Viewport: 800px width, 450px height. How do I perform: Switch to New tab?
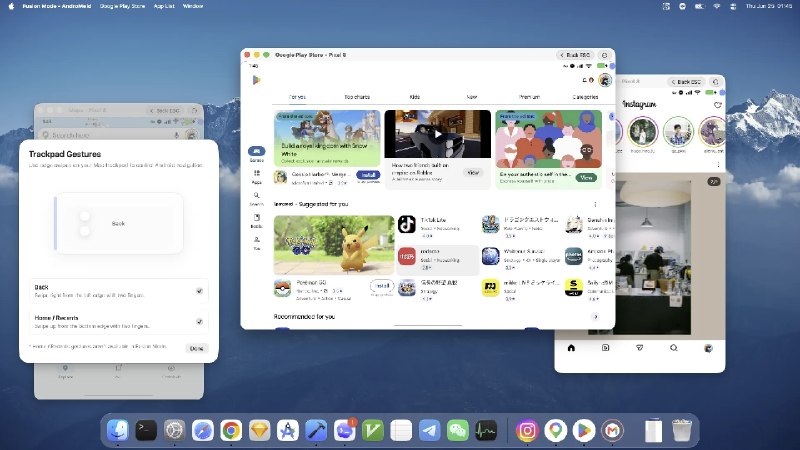coord(472,97)
